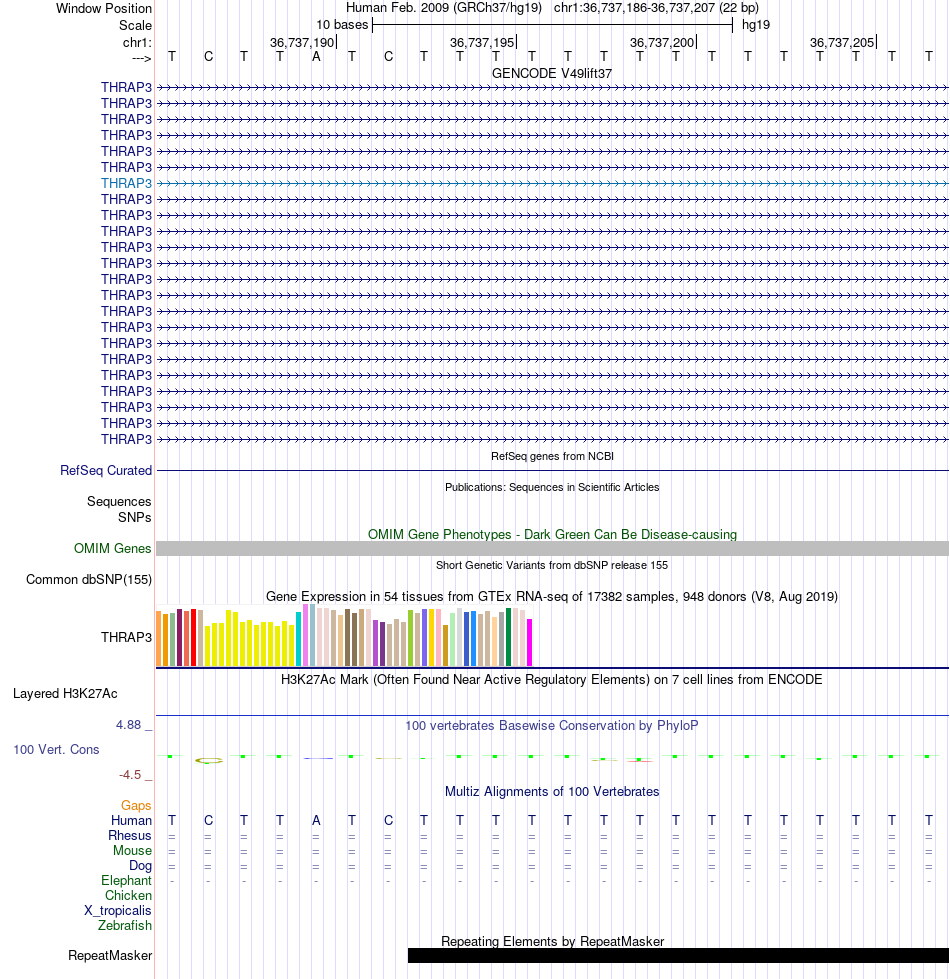Click the gray OMIM Genes item bar

[x=552, y=549]
